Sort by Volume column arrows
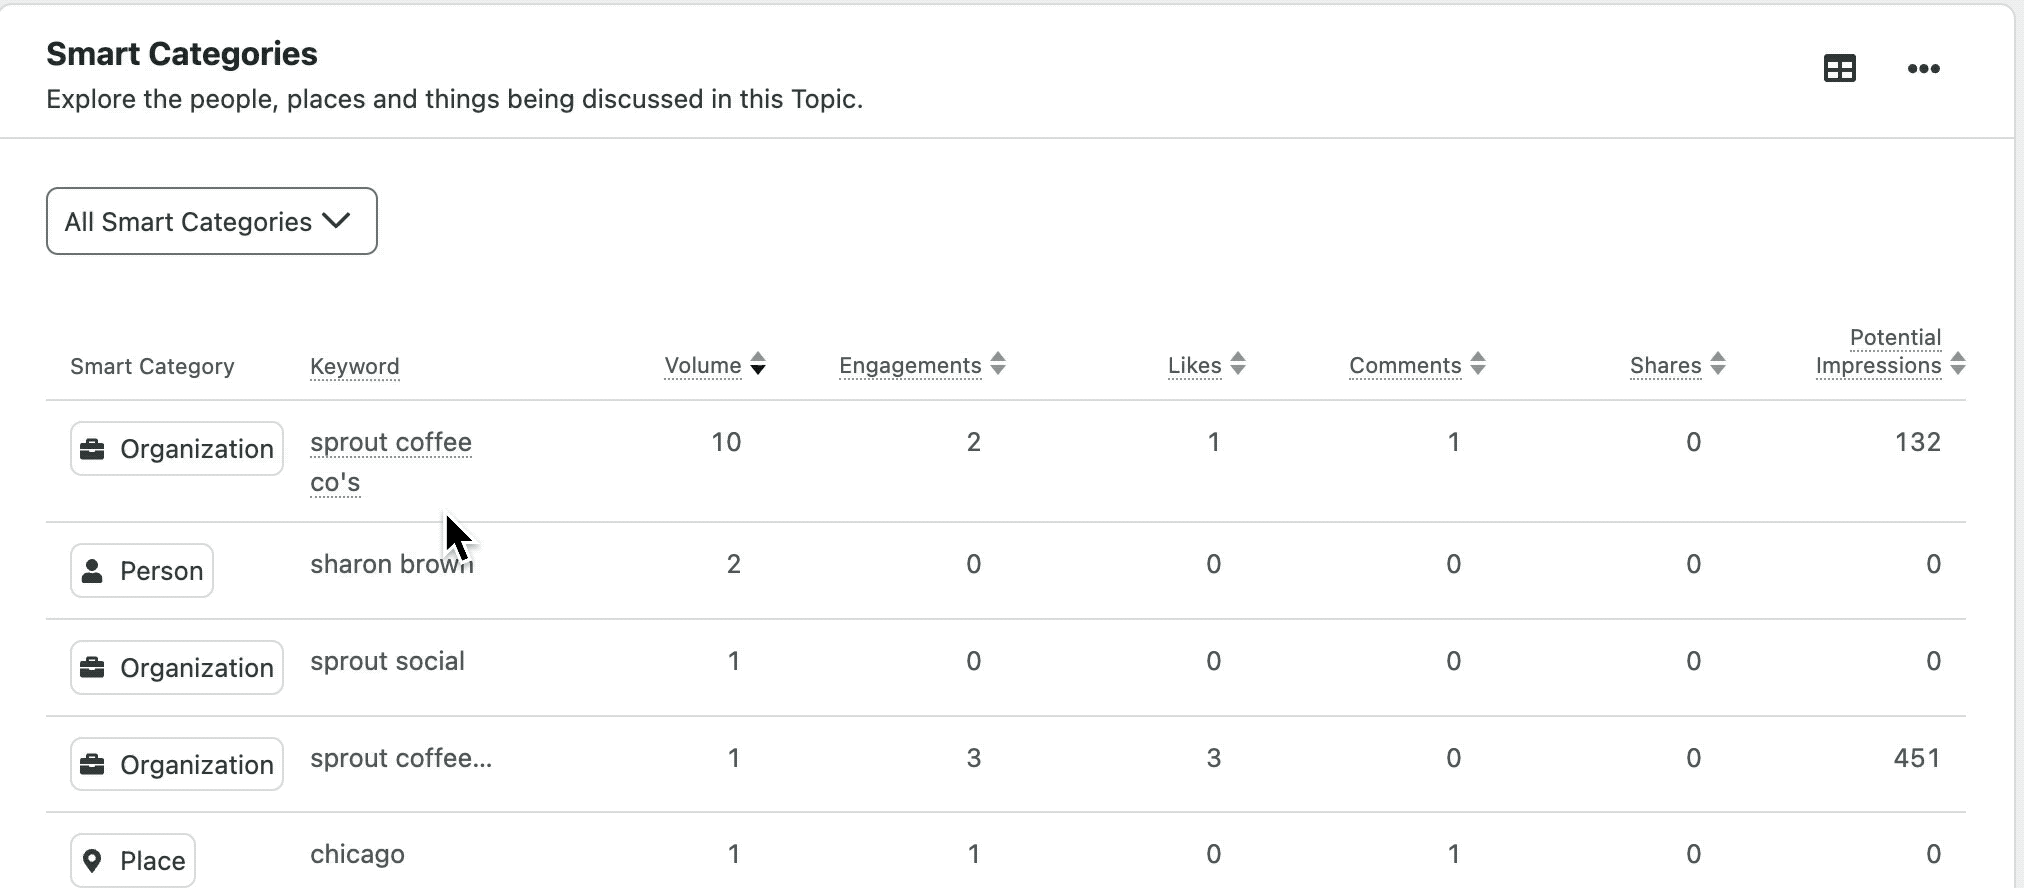 [758, 364]
